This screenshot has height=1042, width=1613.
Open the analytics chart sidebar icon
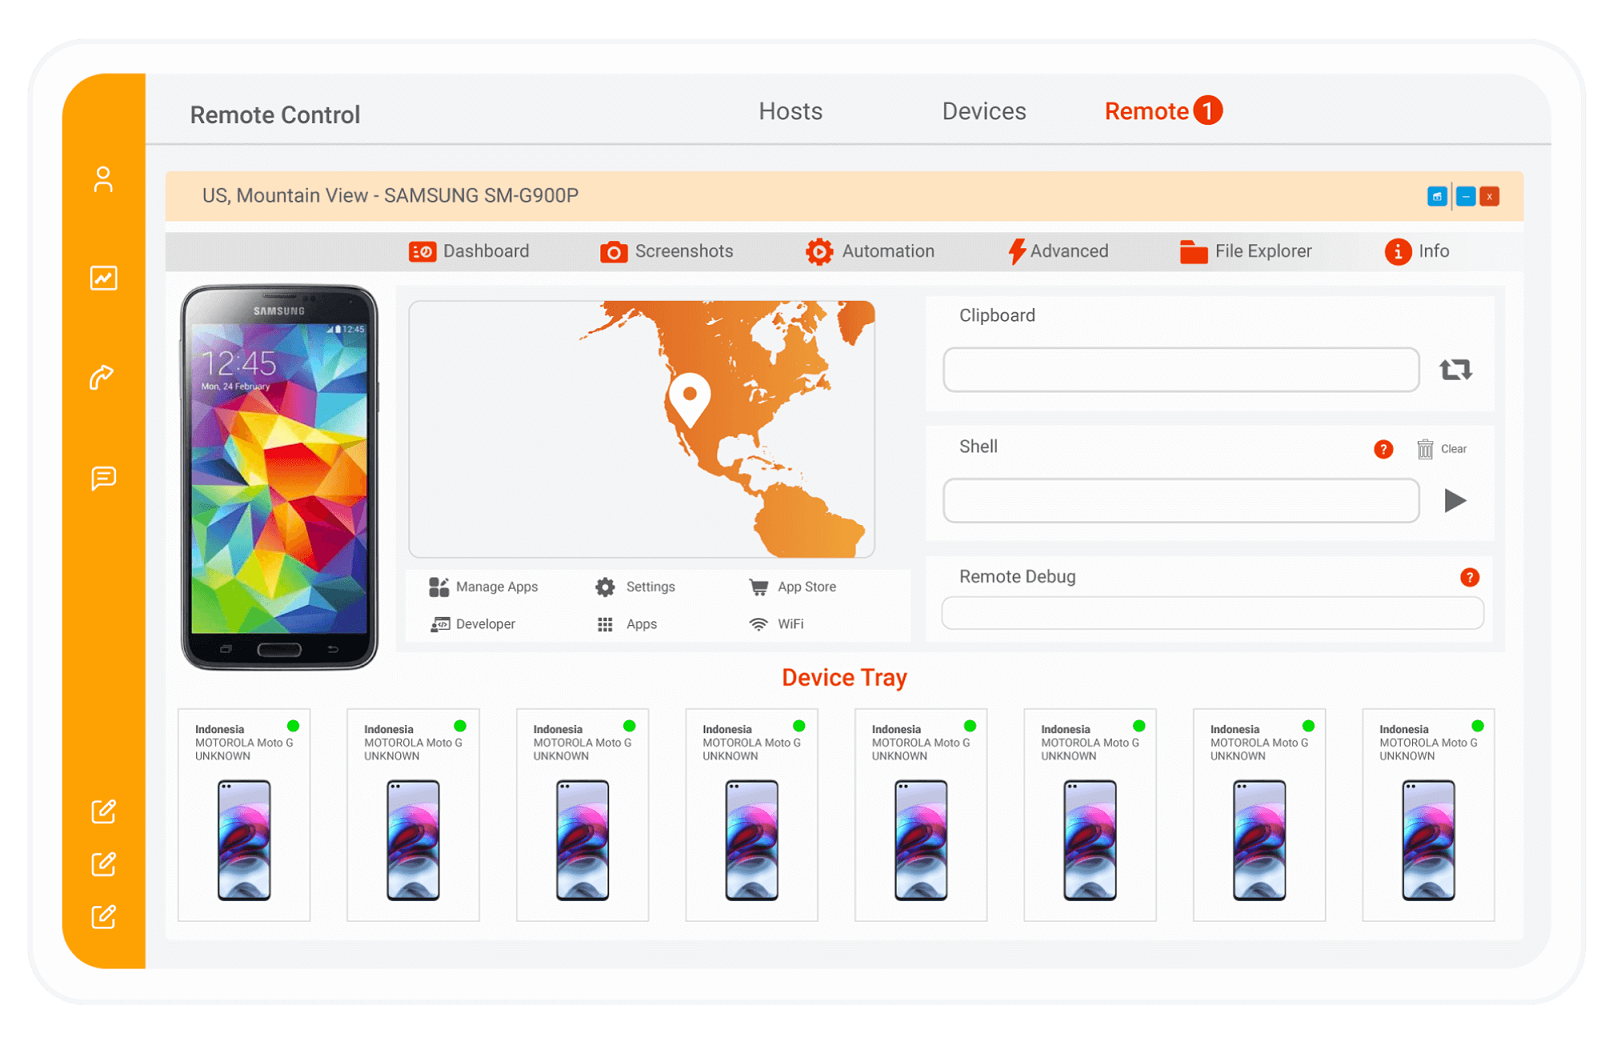(103, 278)
